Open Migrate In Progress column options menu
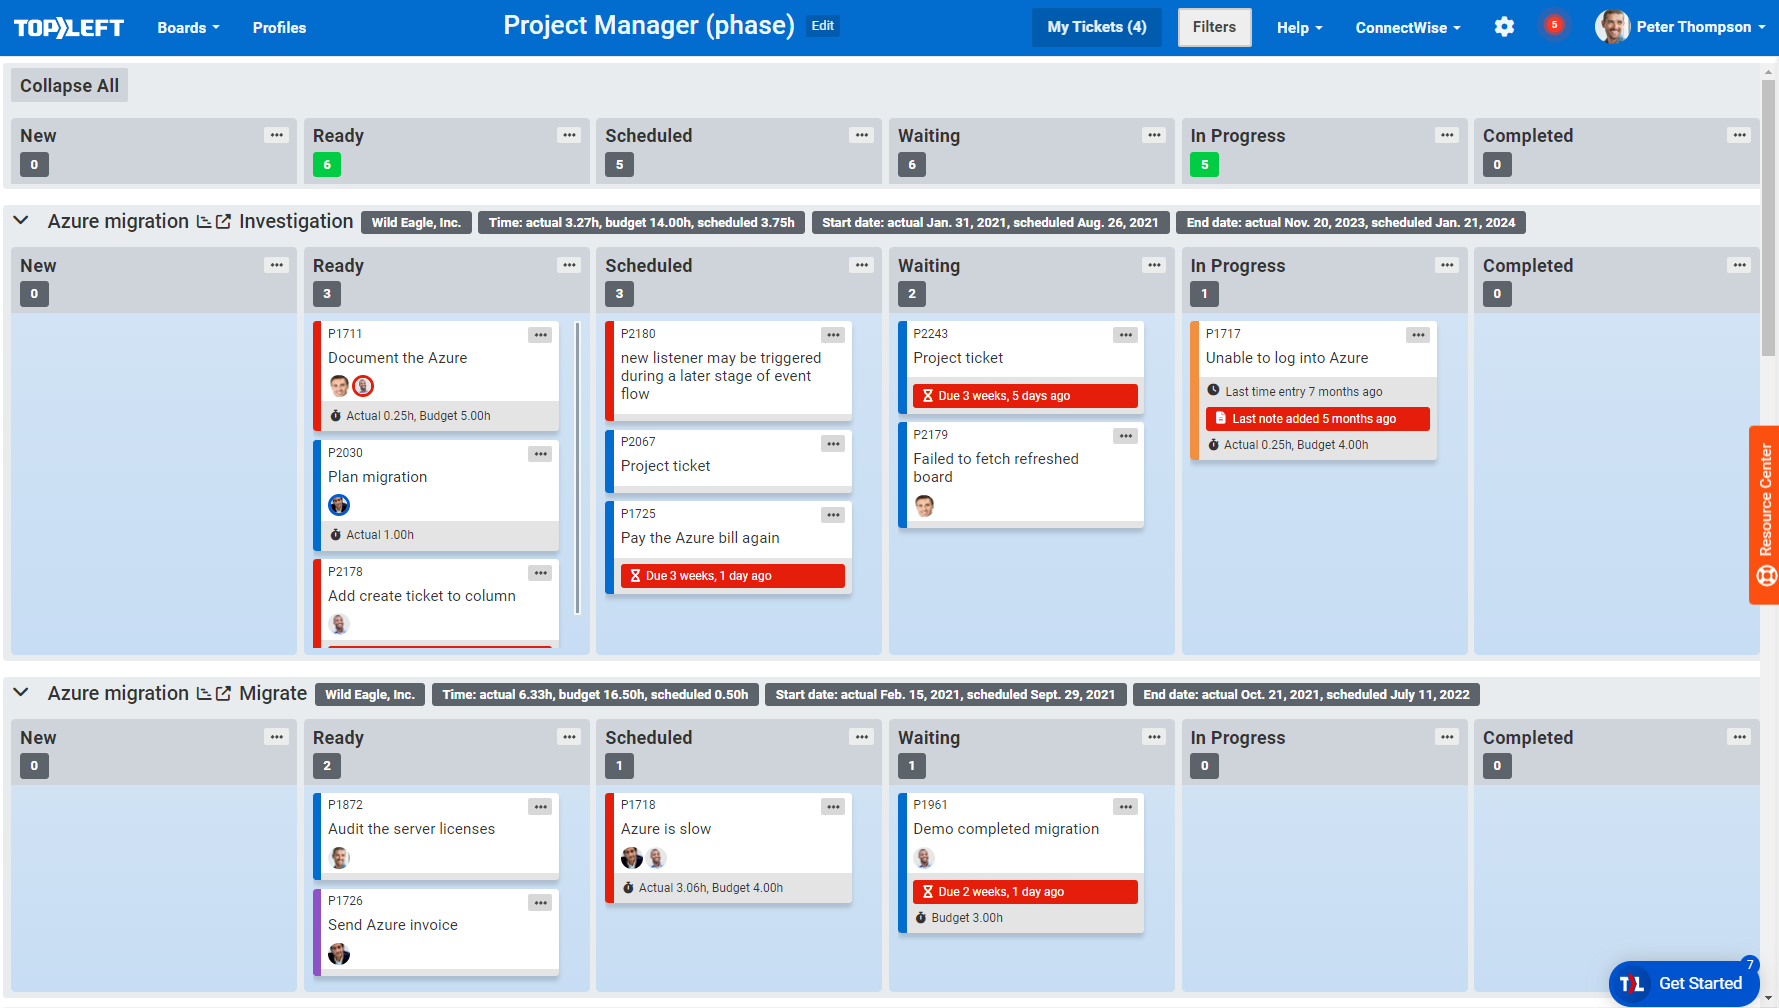Image resolution: width=1779 pixels, height=1008 pixels. 1447,737
